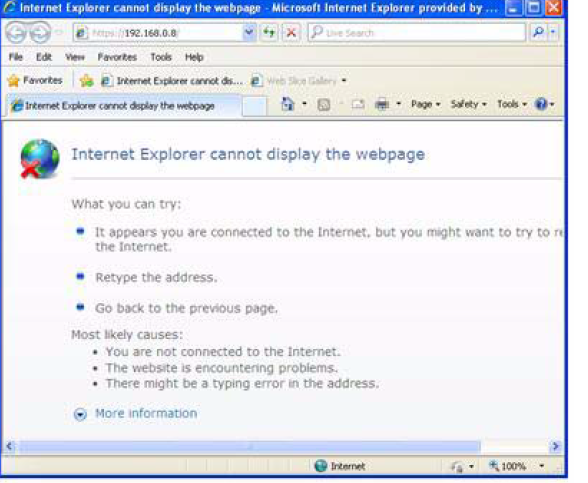Click the browser Back arrow button
This screenshot has width=588, height=483.
[16, 33]
